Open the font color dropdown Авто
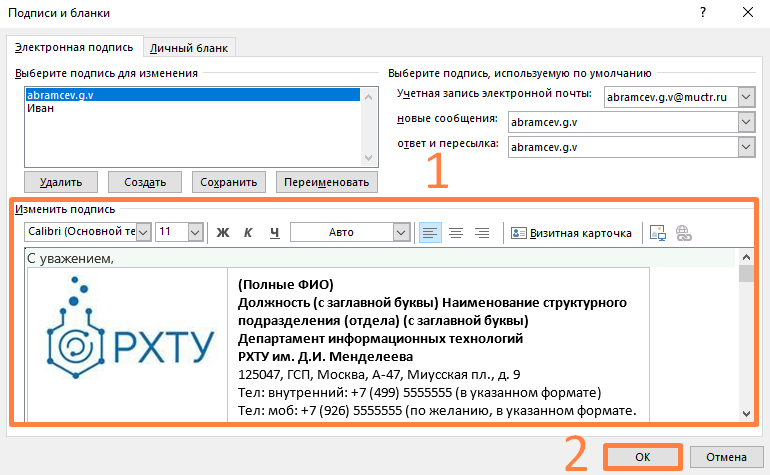The width and height of the screenshot is (770, 475). [401, 232]
